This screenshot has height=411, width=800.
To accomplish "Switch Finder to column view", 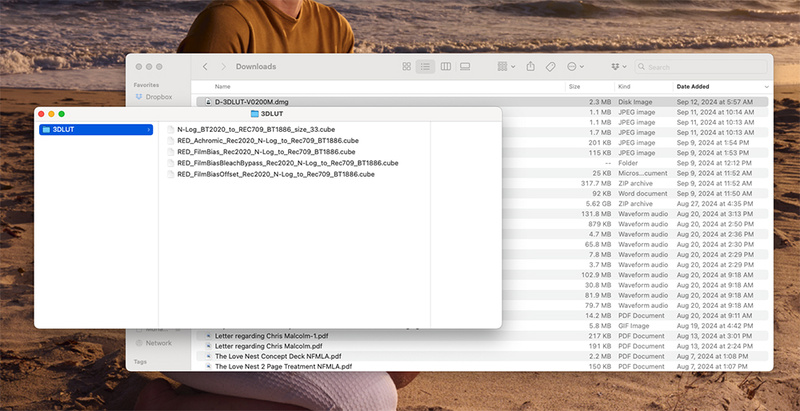I will click(x=445, y=67).
